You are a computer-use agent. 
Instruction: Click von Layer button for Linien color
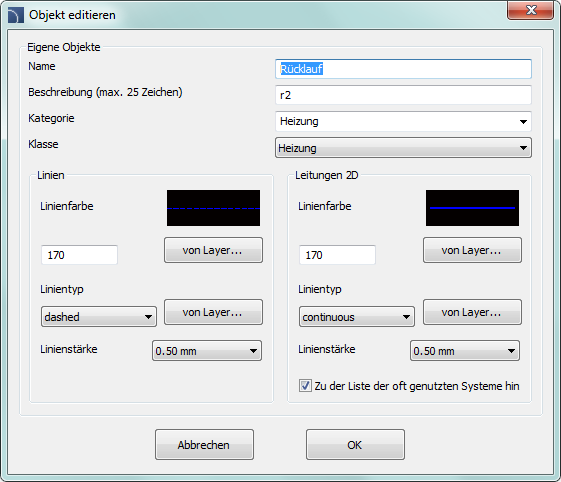[213, 250]
